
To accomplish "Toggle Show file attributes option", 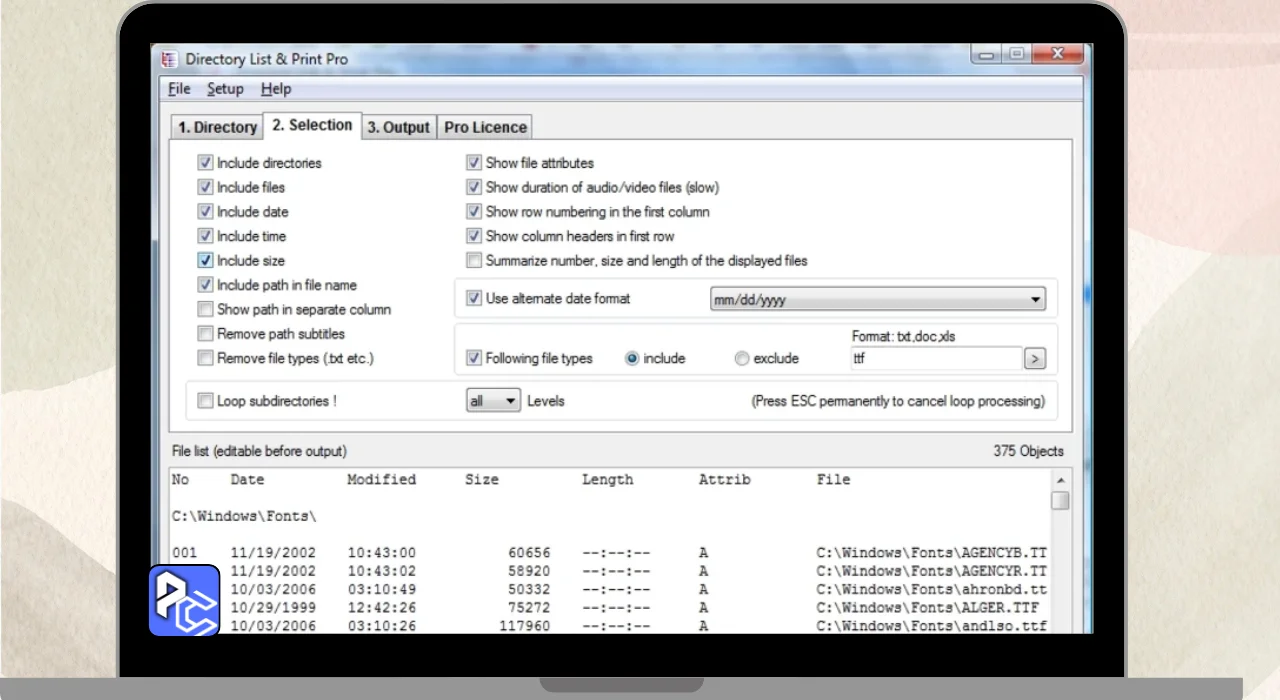I will pyautogui.click(x=474, y=163).
